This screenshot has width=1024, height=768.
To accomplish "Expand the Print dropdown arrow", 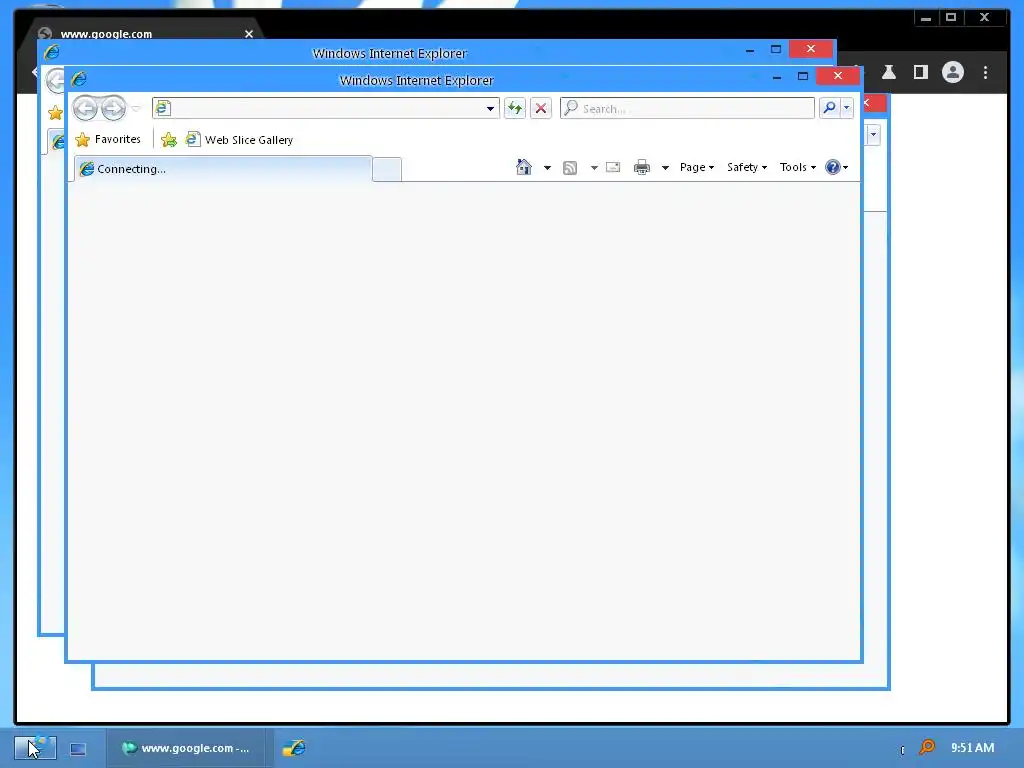I will (x=665, y=168).
